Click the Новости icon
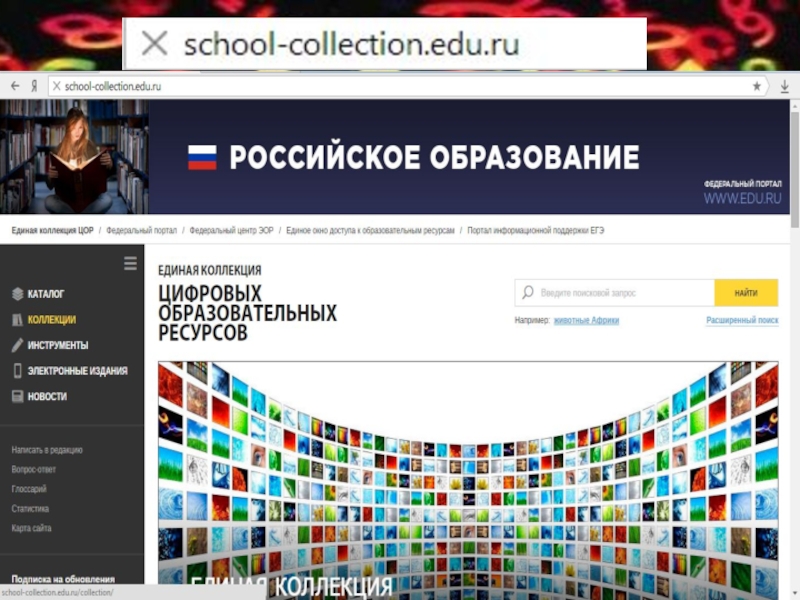The height and width of the screenshot is (600, 800). (17, 396)
